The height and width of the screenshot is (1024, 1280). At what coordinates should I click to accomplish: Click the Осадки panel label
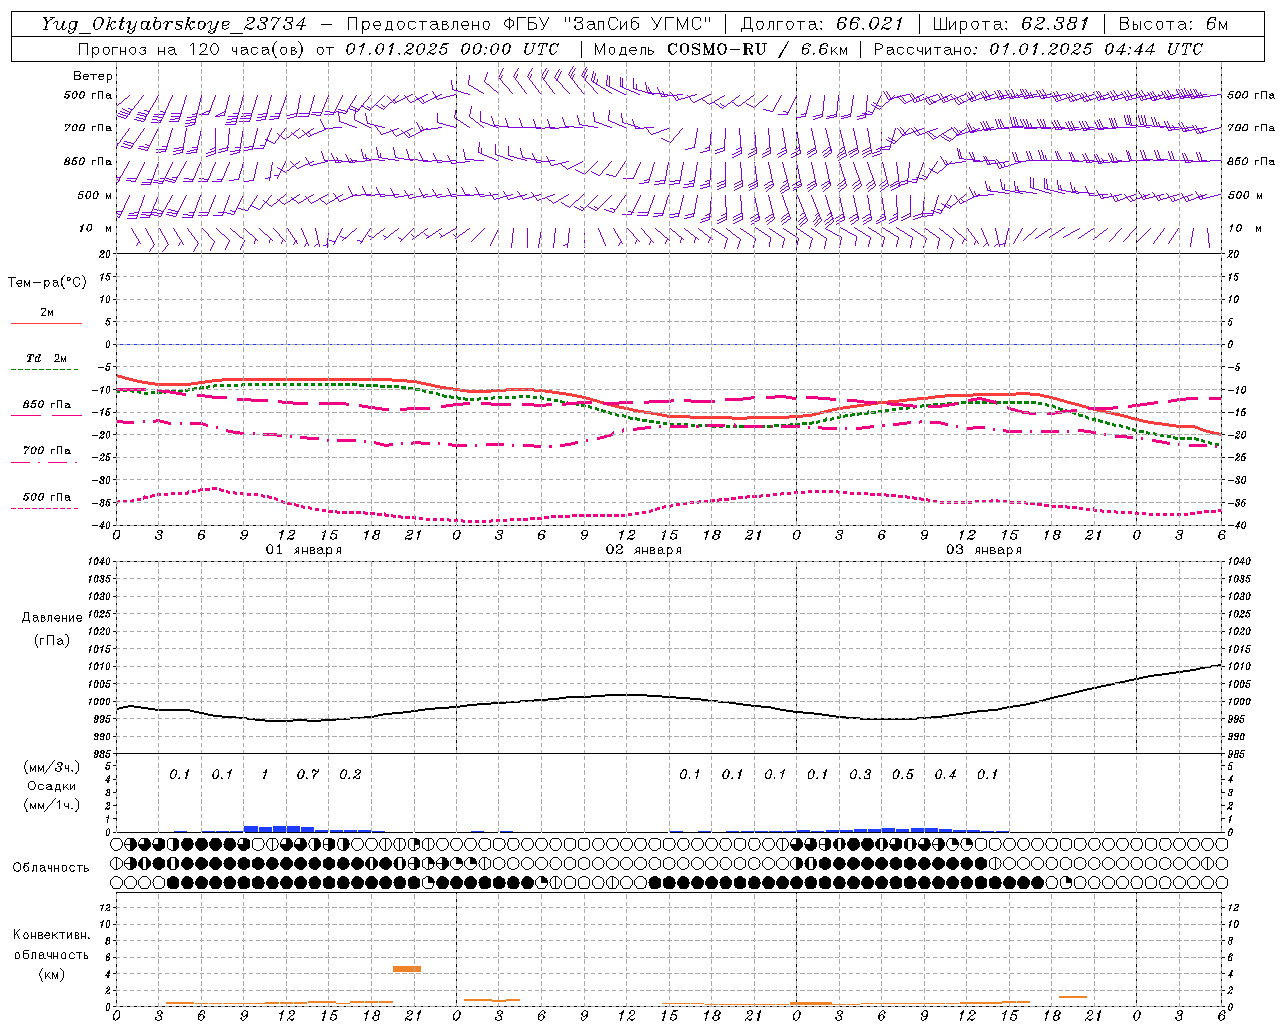tap(52, 786)
